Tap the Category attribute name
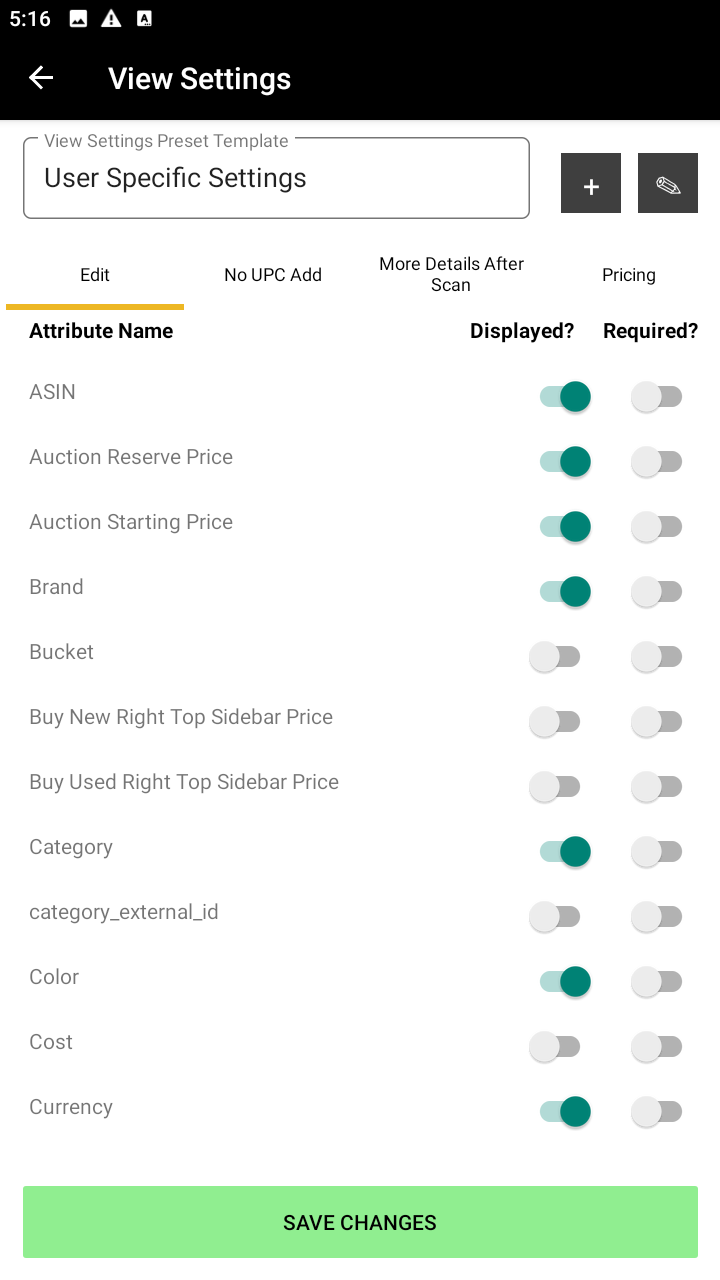Image resolution: width=720 pixels, height=1280 pixels. tap(71, 847)
